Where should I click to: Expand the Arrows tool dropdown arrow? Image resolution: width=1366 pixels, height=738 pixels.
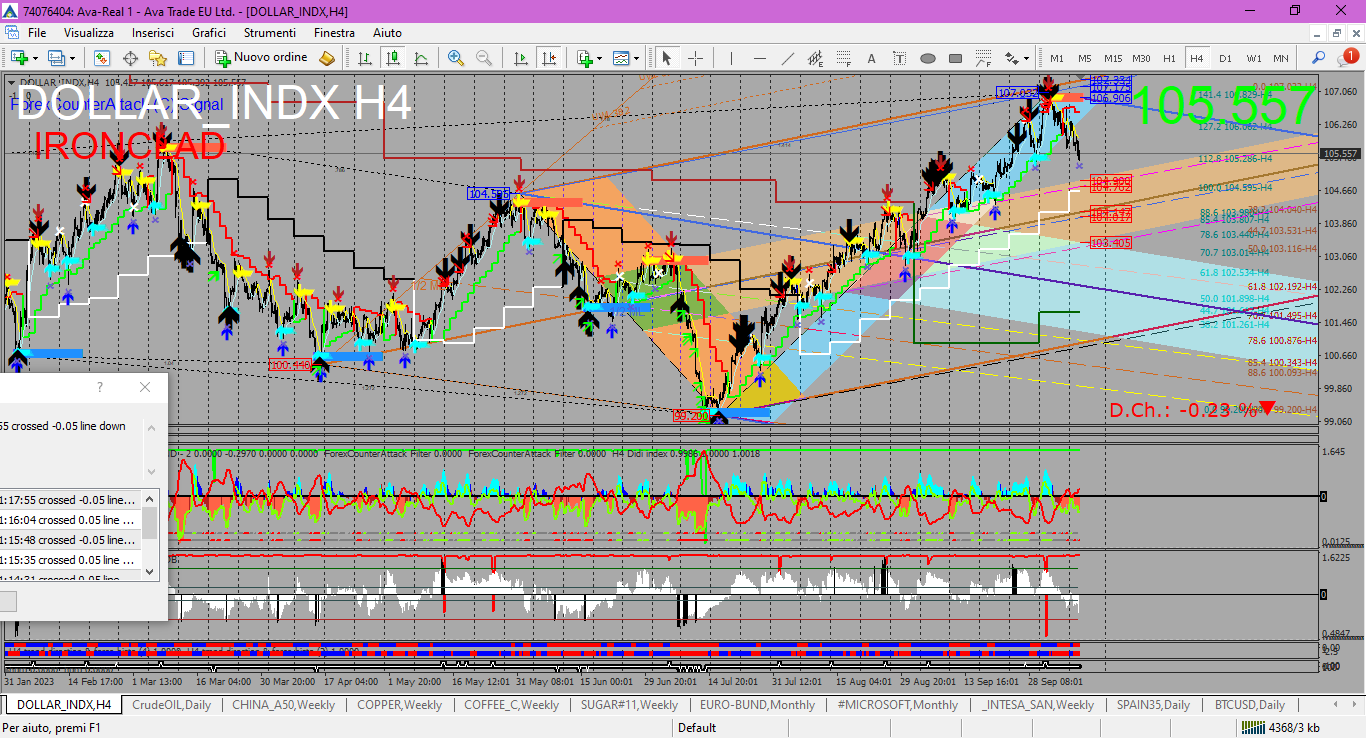[1027, 58]
